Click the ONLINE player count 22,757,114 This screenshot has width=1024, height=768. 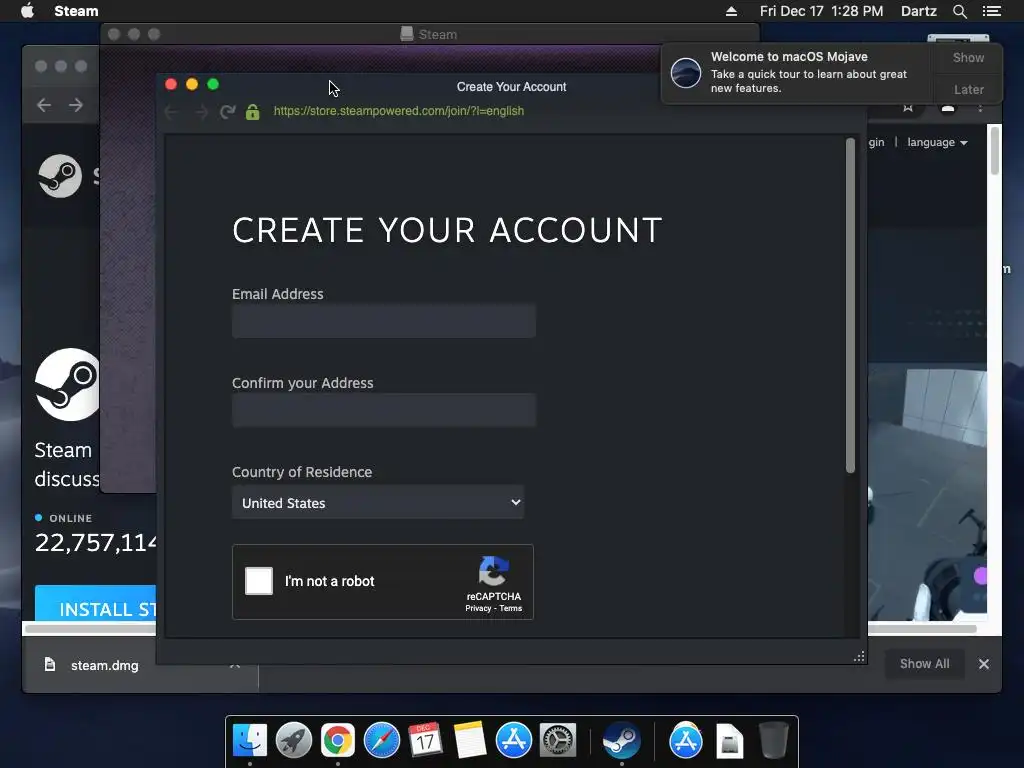[x=96, y=543]
